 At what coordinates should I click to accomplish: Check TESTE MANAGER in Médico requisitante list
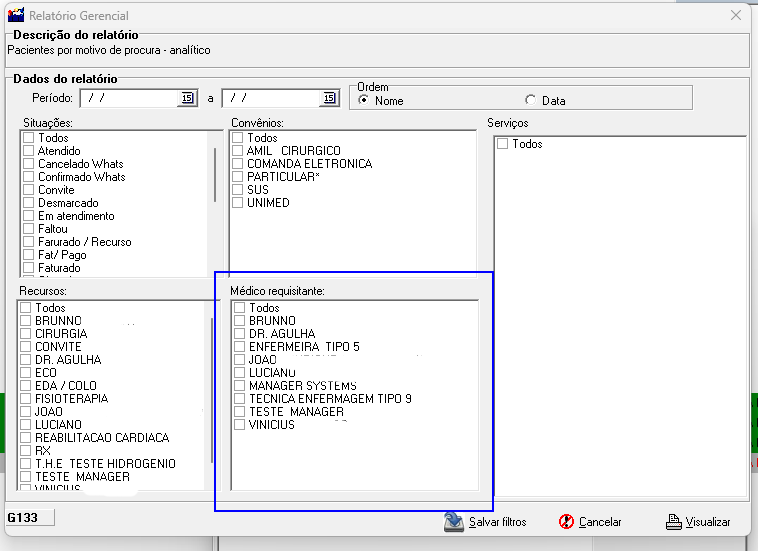point(239,412)
